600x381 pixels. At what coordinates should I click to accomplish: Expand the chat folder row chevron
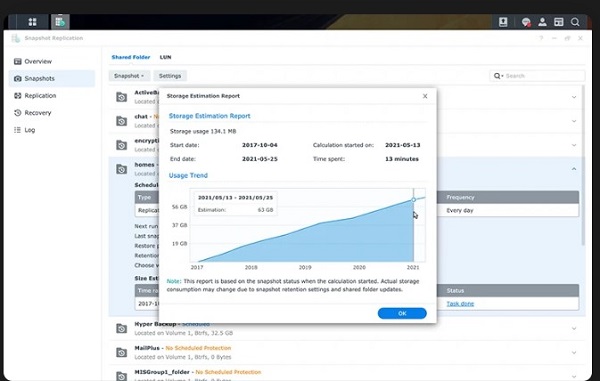[x=574, y=121]
